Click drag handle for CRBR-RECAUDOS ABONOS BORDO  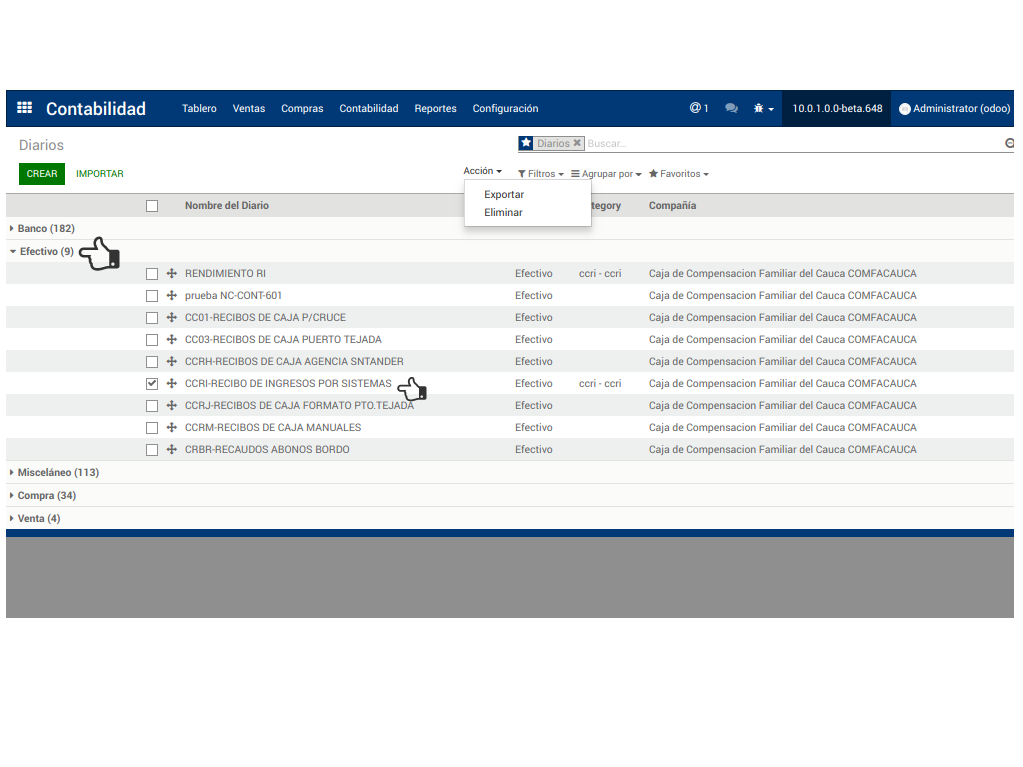pyautogui.click(x=172, y=450)
